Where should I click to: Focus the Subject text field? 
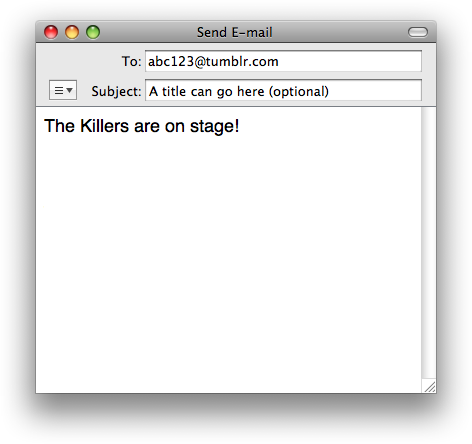283,90
